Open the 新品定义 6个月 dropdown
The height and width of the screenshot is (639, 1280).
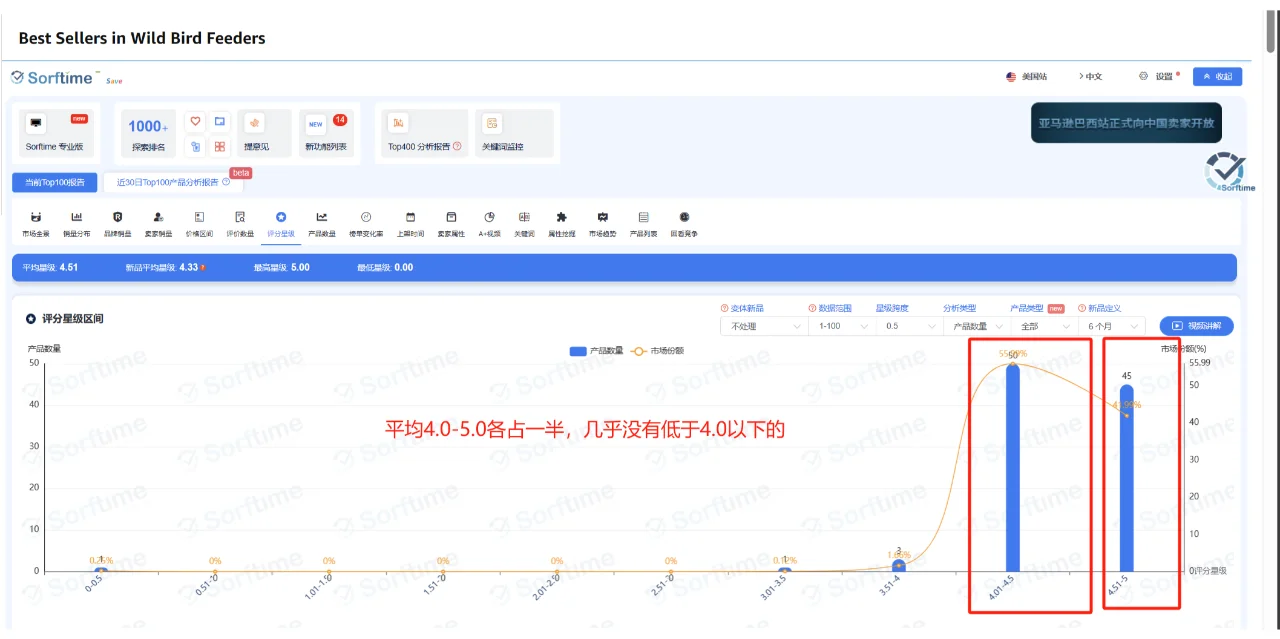(x=1111, y=326)
